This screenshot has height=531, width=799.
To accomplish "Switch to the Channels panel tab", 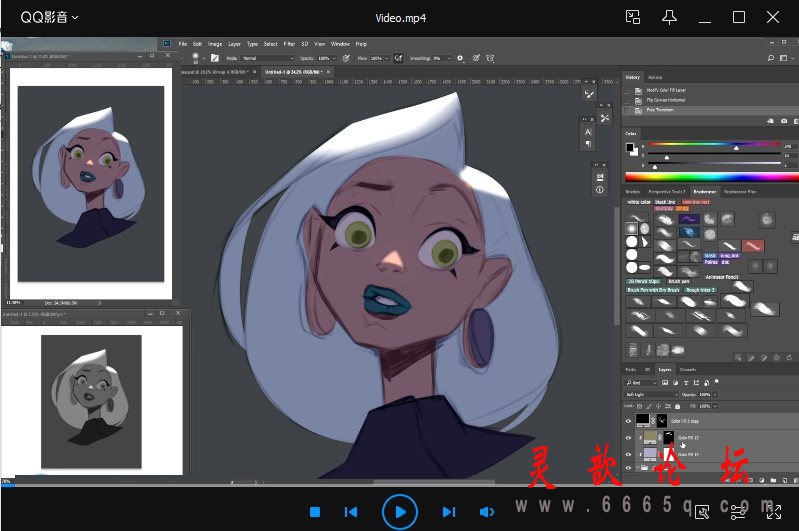I will point(687,369).
